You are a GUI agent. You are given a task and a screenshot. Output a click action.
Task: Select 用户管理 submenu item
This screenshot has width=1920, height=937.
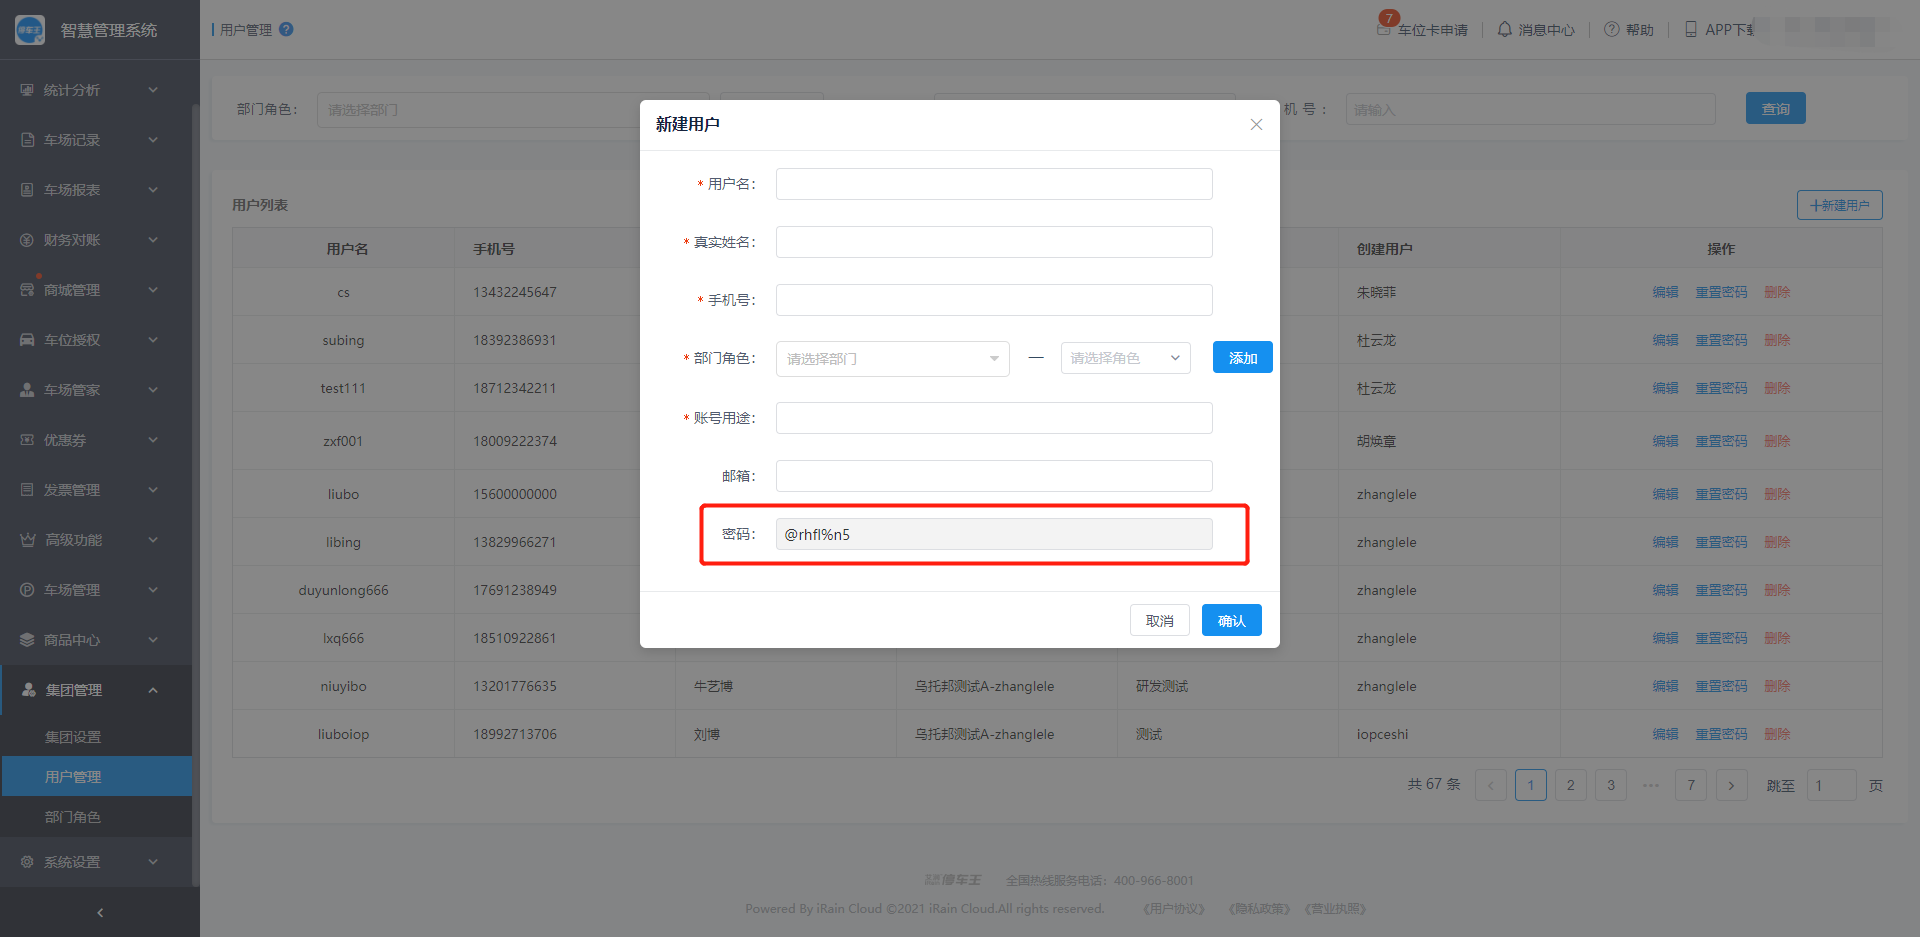[x=96, y=777]
